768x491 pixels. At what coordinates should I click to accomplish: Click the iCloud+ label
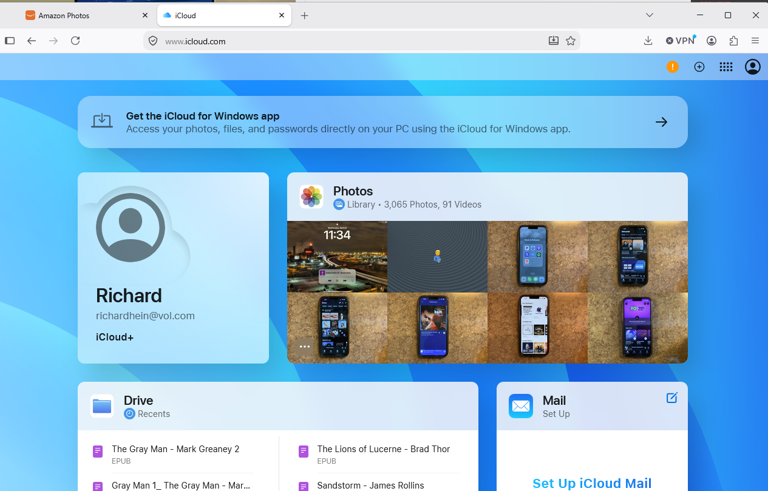115,337
